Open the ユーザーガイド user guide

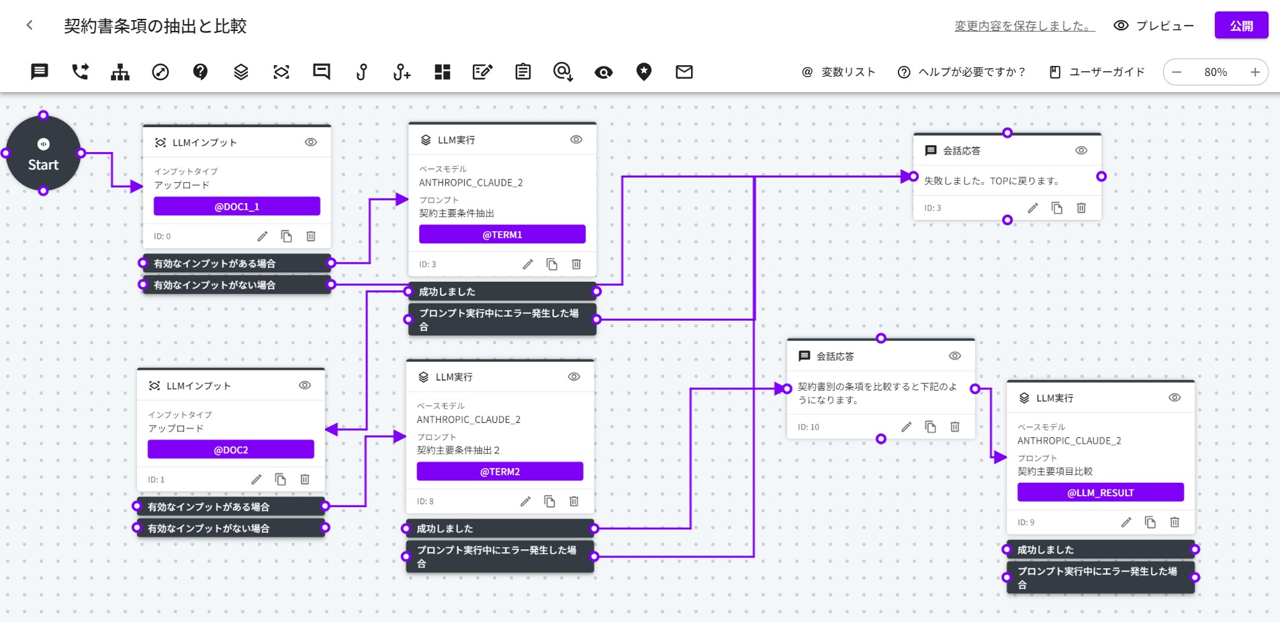[x=1097, y=72]
